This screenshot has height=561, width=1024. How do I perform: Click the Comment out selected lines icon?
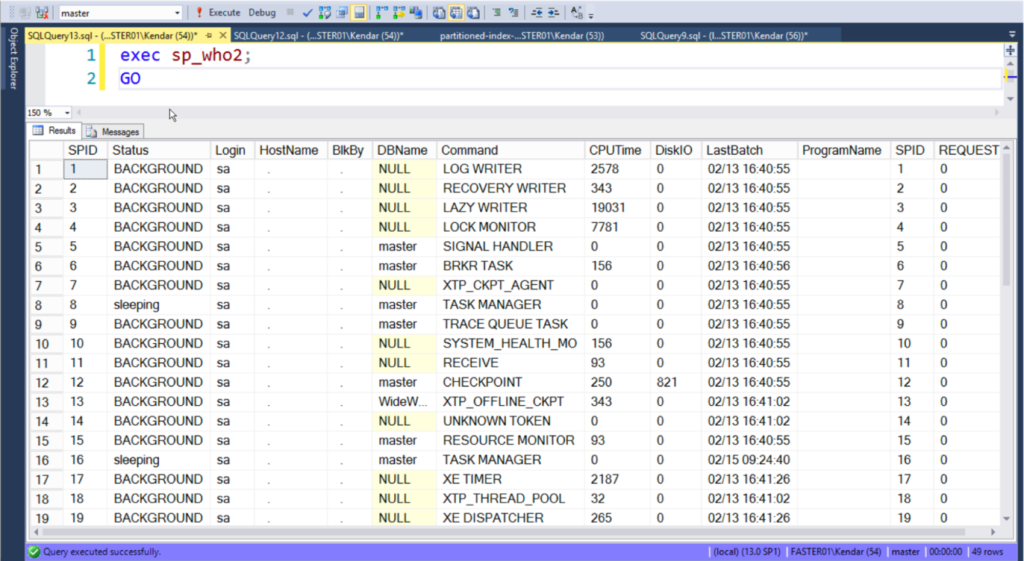point(496,13)
